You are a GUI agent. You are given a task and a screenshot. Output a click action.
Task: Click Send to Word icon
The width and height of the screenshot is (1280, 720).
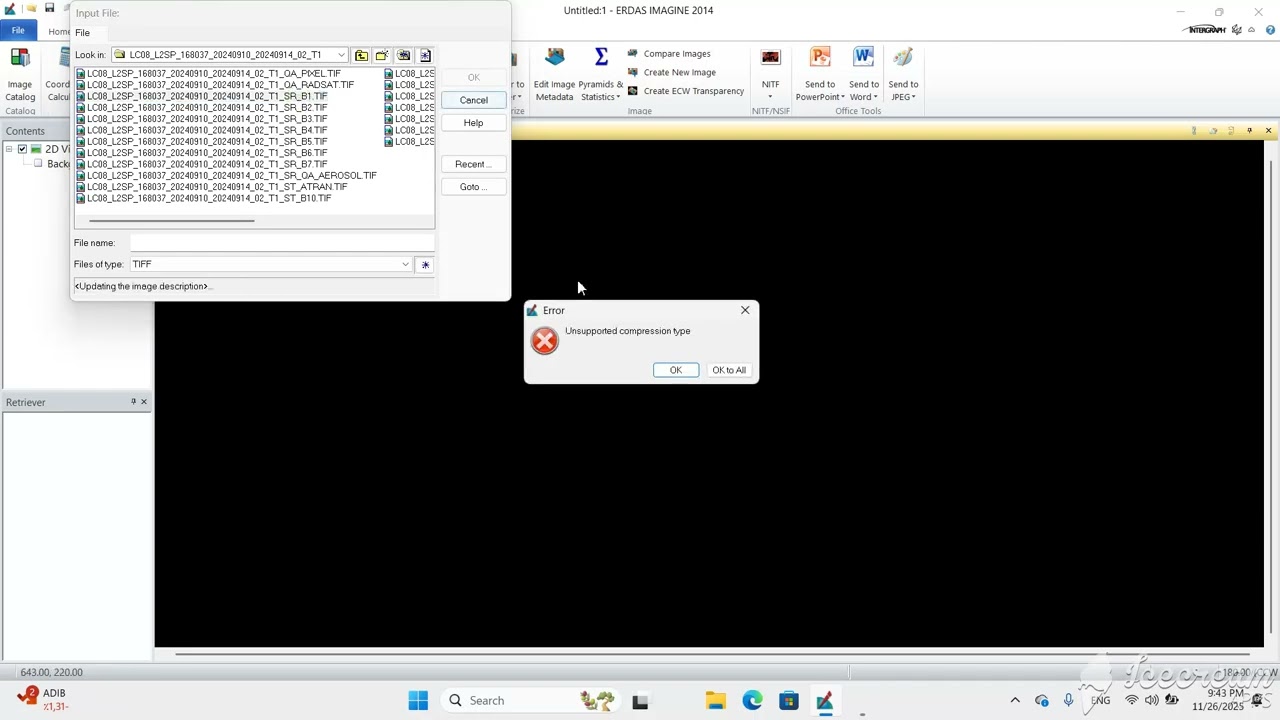tap(863, 57)
